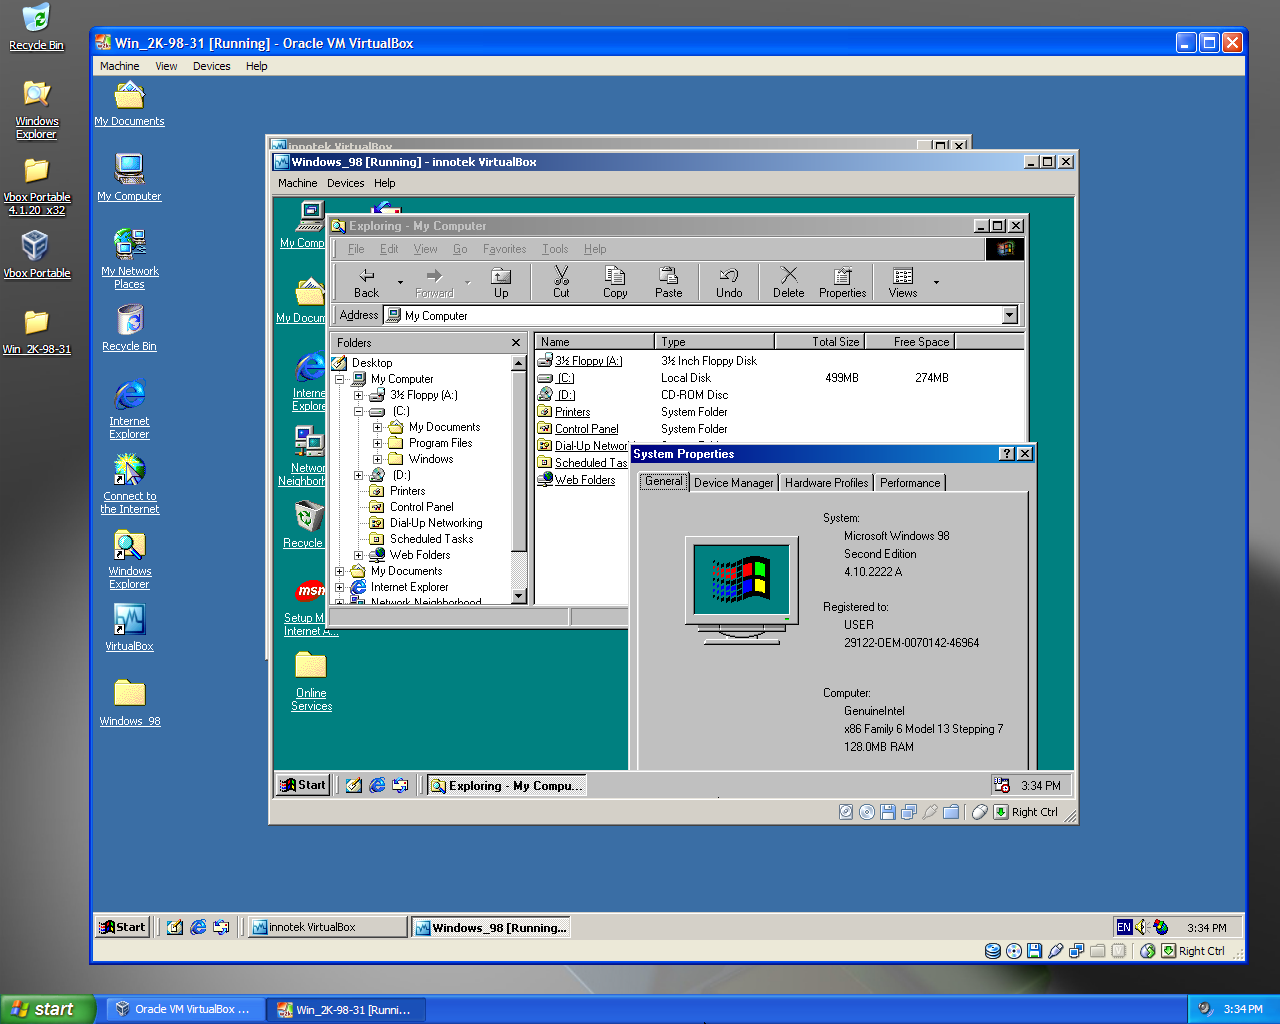The image size is (1280, 1024).
Task: Click Folders tree scrollbar down arrow
Action: (518, 596)
